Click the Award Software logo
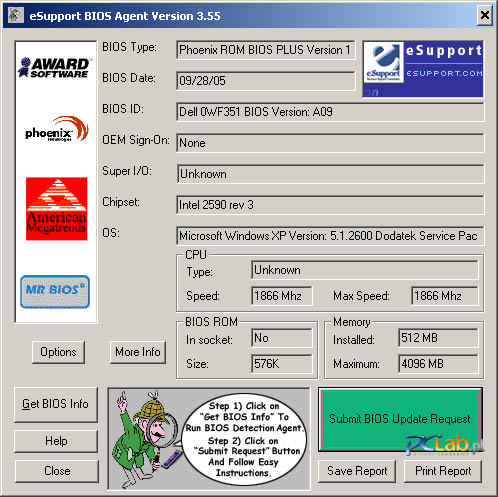Image resolution: width=498 pixels, height=497 pixels. coord(55,67)
